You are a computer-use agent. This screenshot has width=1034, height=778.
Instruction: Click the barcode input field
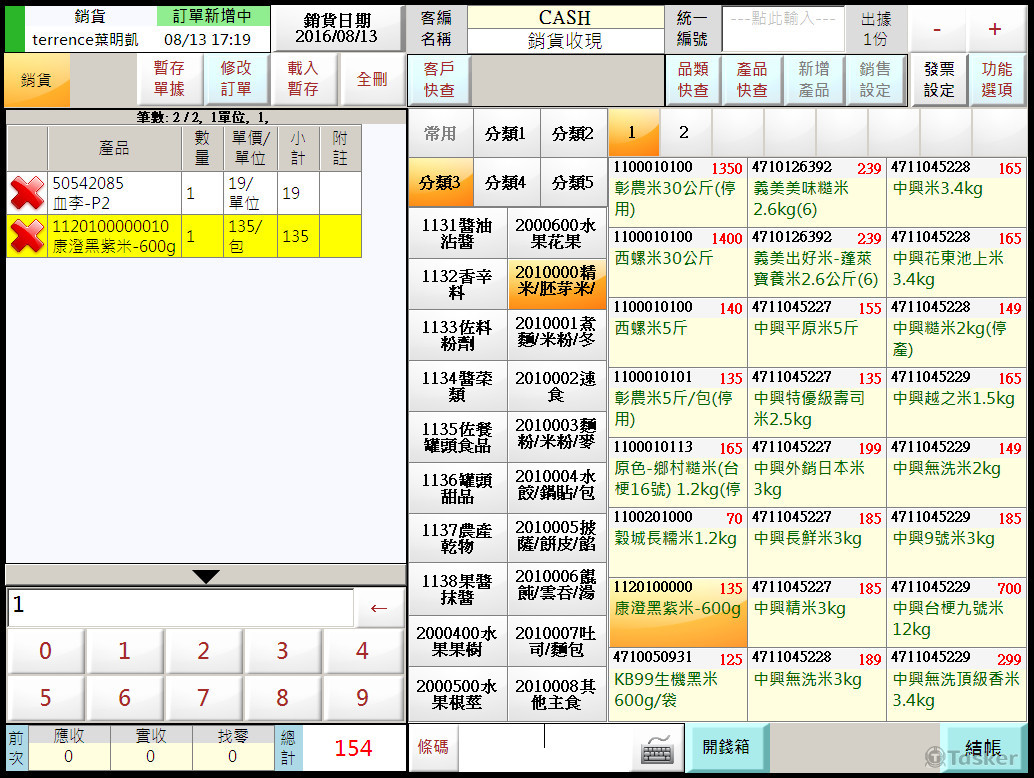coord(545,746)
